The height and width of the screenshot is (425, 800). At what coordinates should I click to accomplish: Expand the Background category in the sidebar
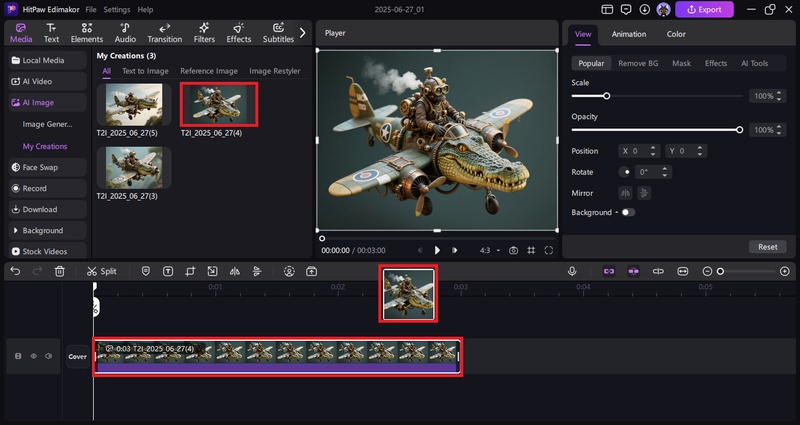[x=43, y=230]
